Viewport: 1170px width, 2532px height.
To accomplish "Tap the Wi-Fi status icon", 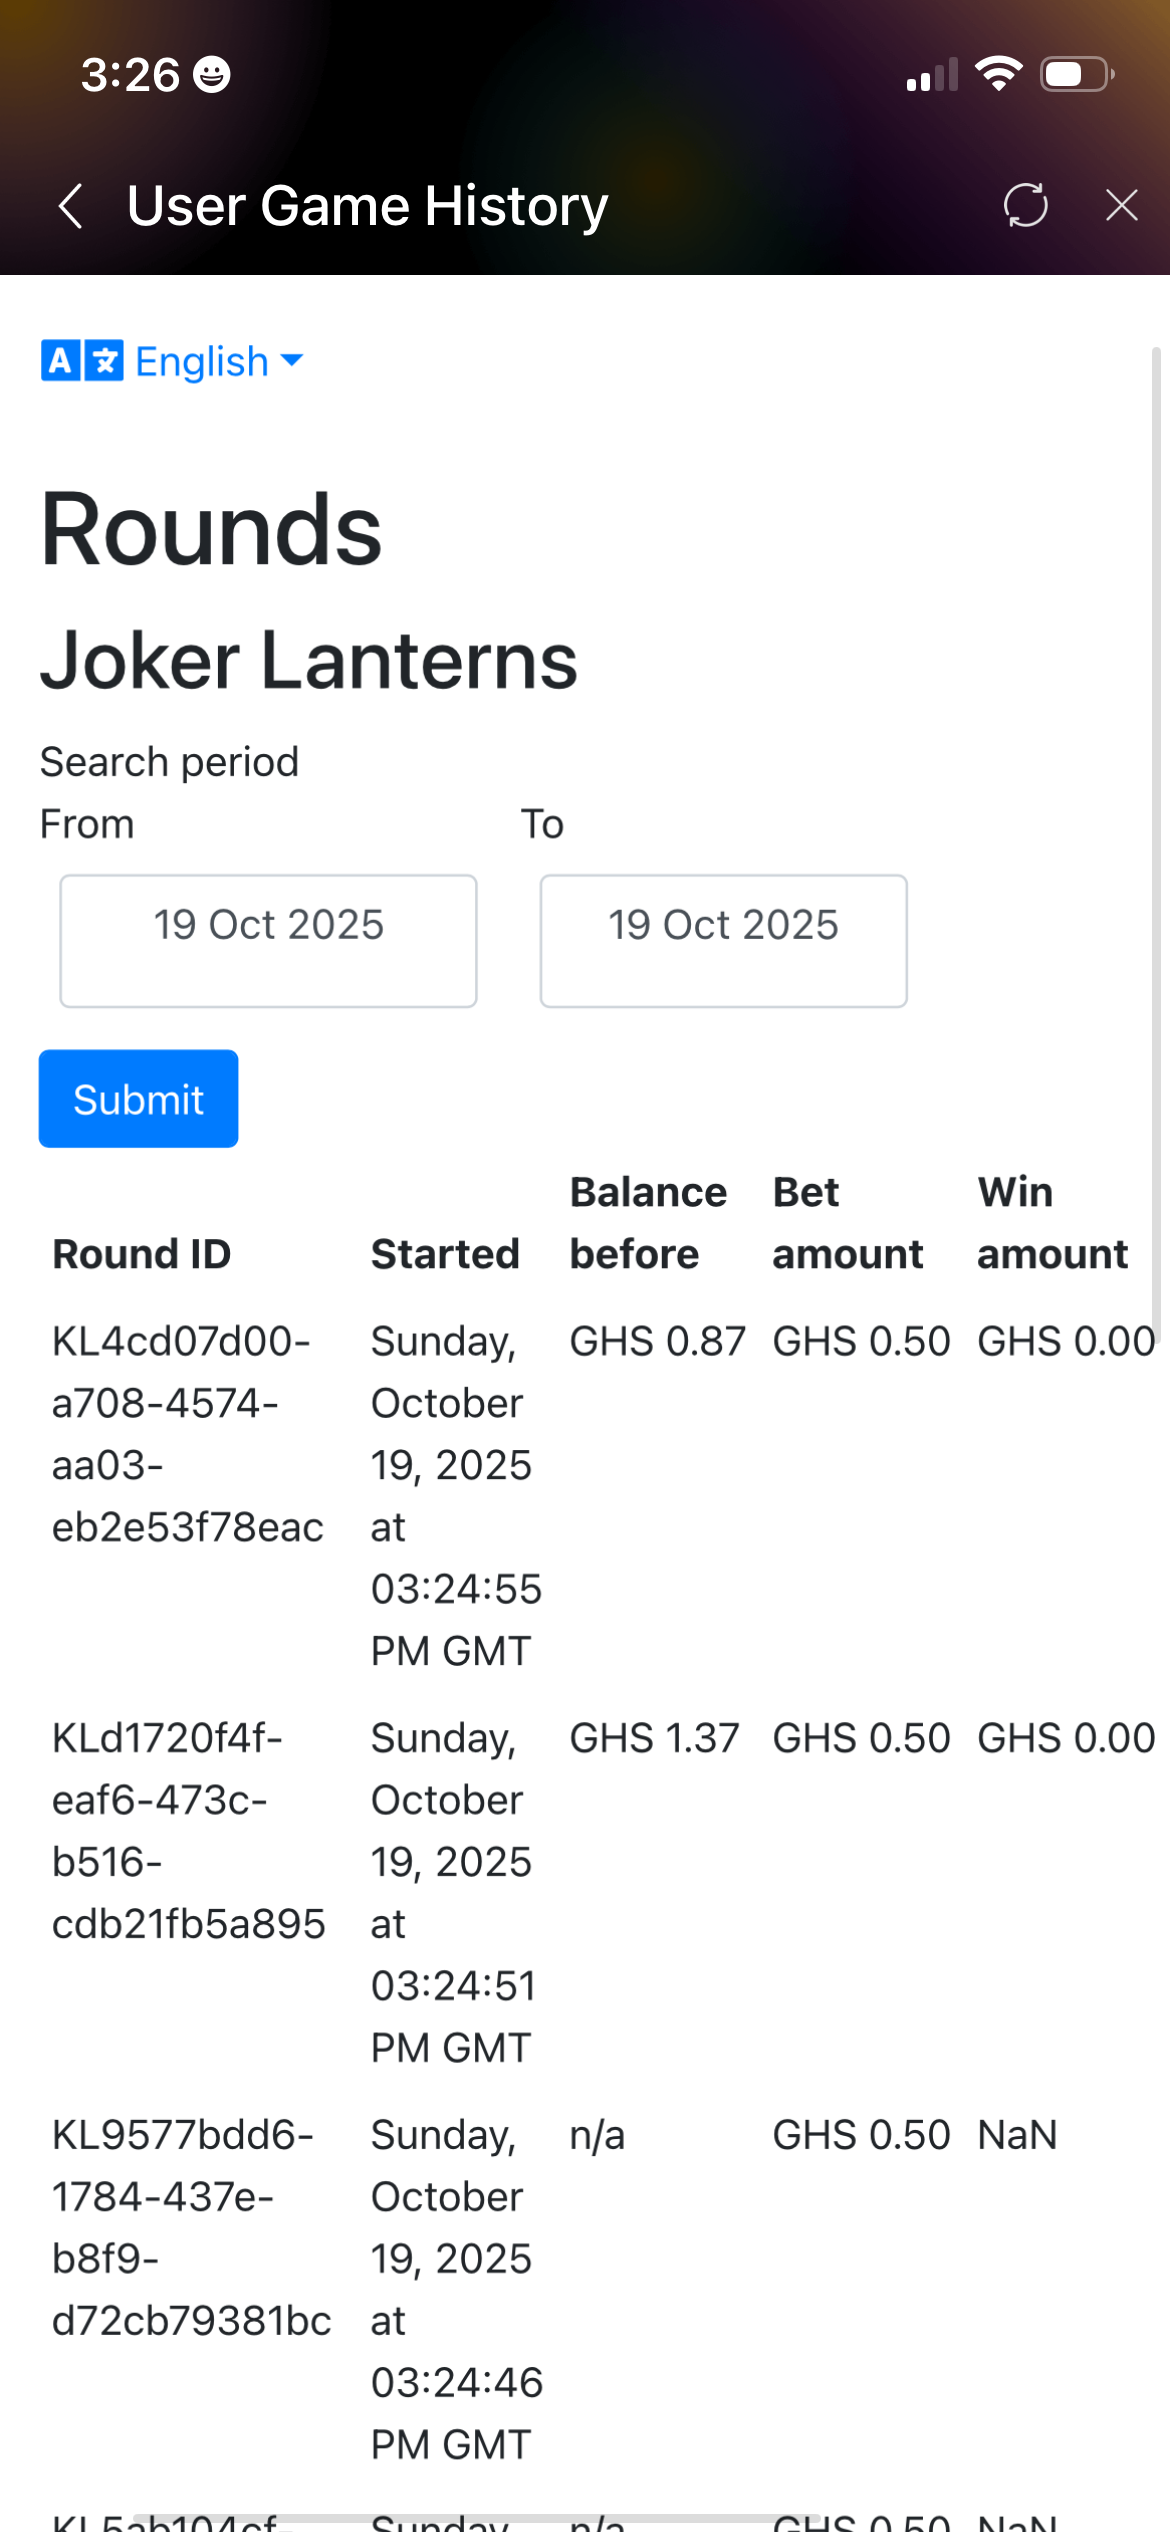I will (x=998, y=74).
